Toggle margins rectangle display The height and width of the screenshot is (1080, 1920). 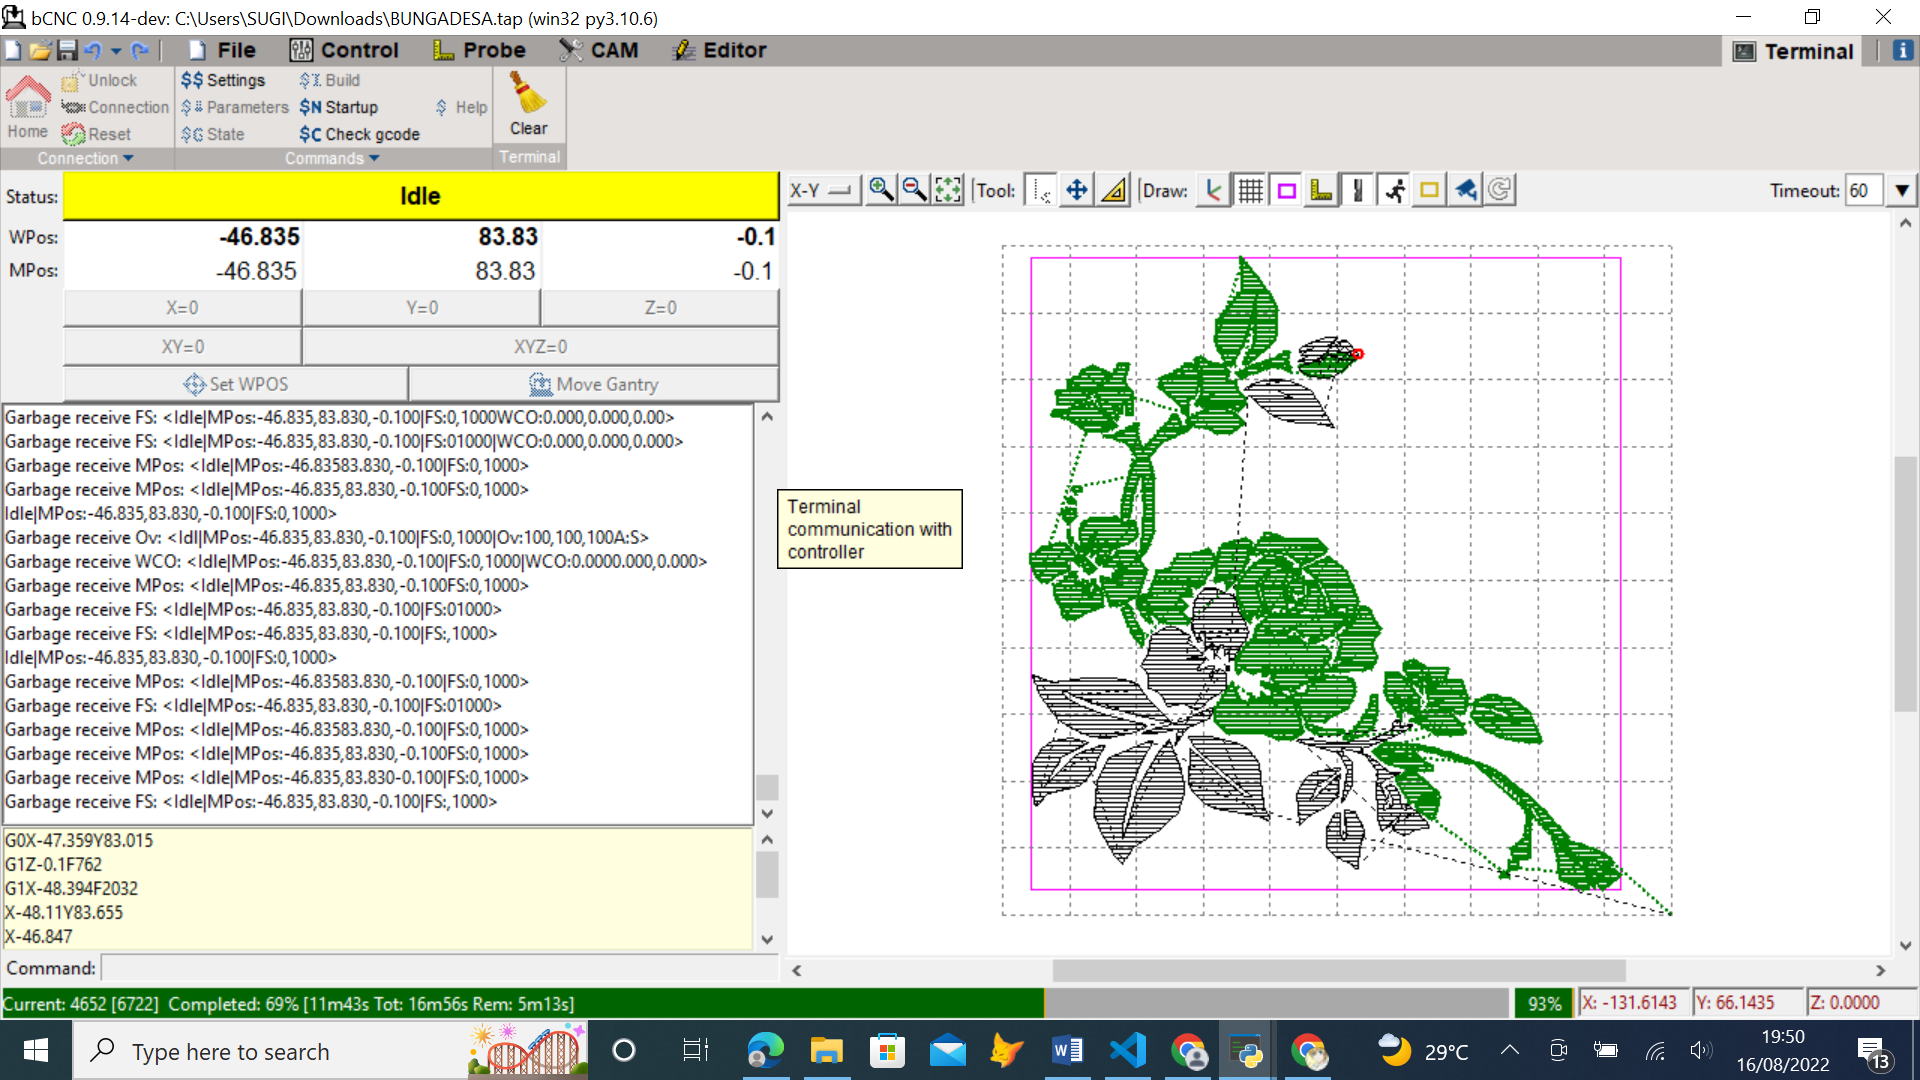point(1286,190)
